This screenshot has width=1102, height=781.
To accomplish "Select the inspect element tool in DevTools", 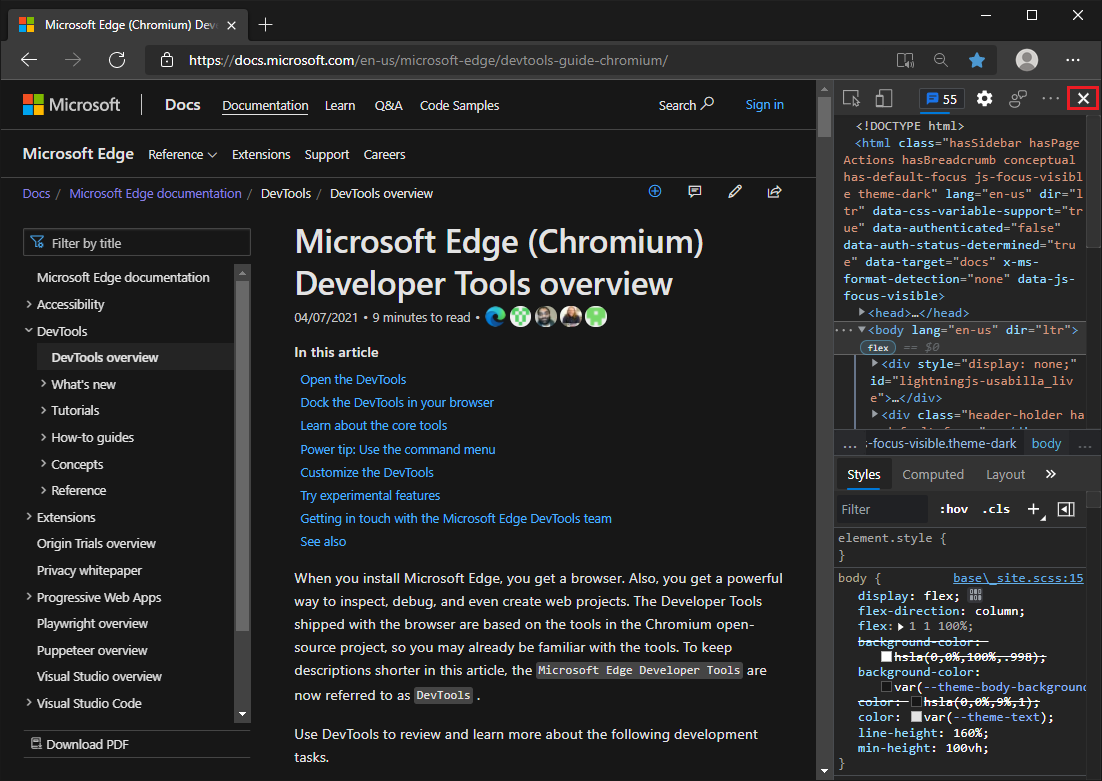I will [851, 98].
